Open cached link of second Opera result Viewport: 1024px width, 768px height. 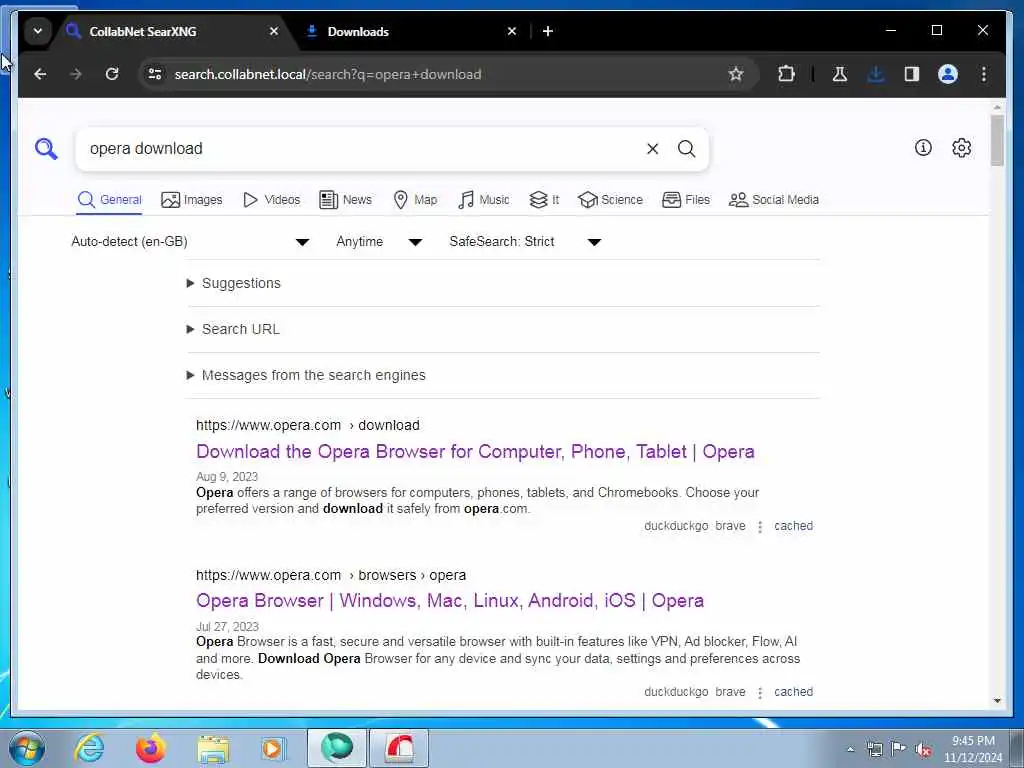793,692
